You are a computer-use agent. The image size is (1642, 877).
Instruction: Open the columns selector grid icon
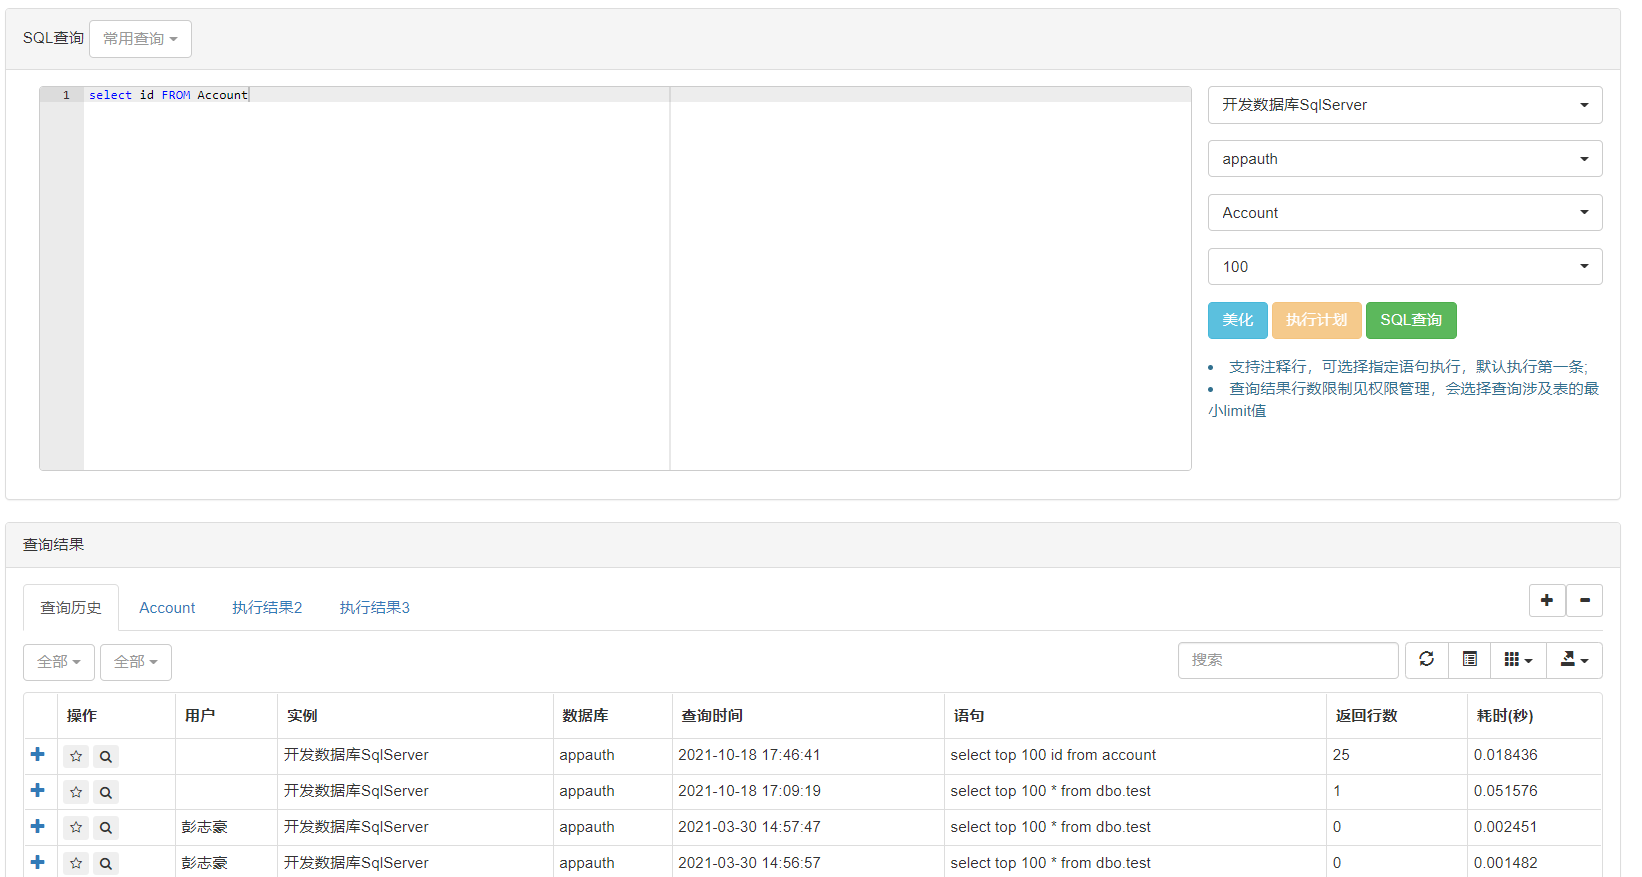click(x=1517, y=660)
